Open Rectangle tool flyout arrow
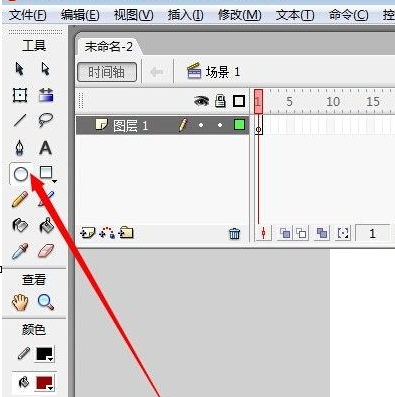Screen dimensions: 395x397 (54, 181)
